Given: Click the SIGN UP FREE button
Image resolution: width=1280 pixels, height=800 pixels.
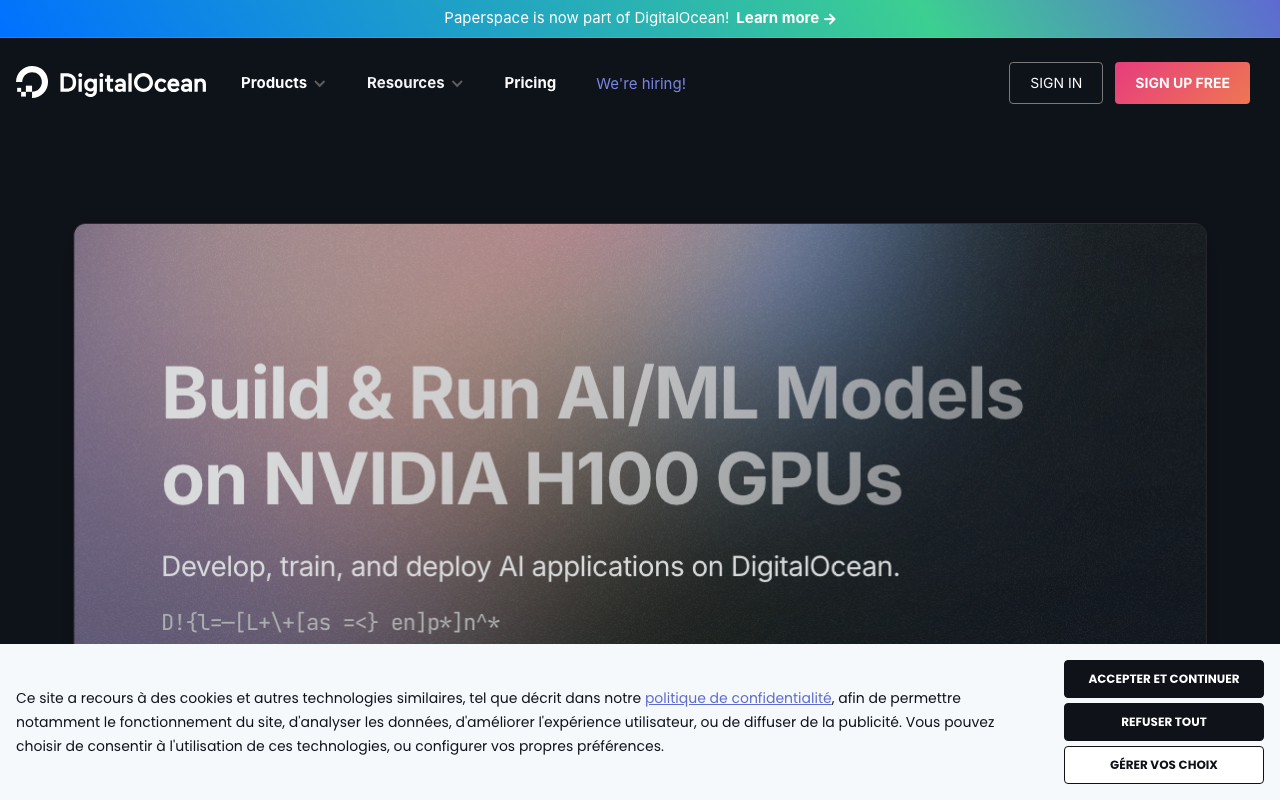Looking at the screenshot, I should [1182, 83].
